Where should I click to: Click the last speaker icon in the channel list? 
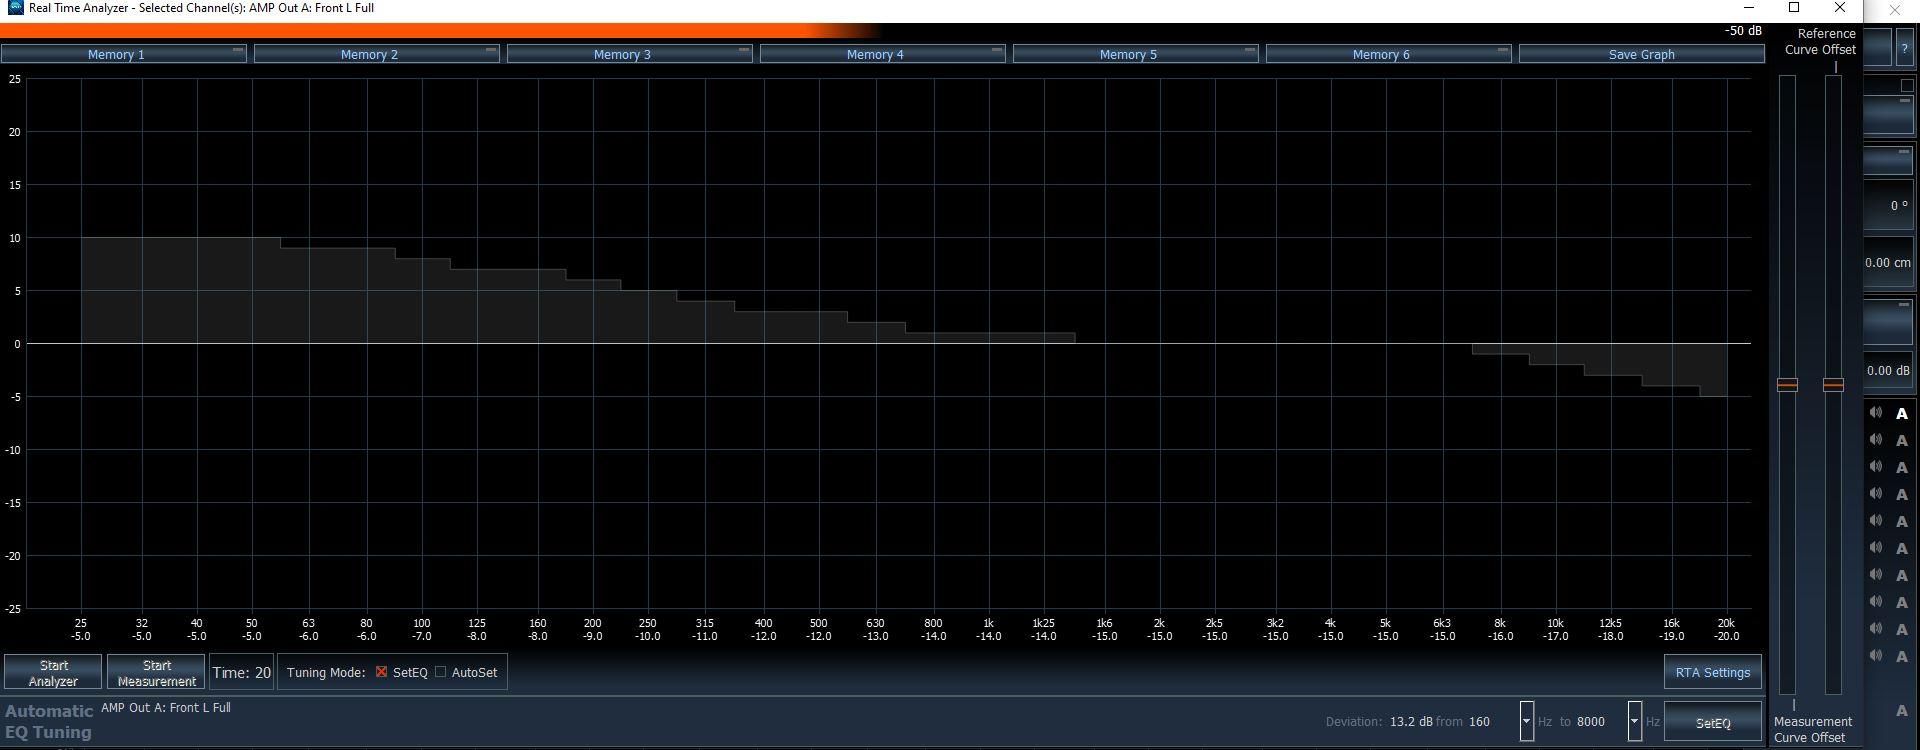(1876, 656)
